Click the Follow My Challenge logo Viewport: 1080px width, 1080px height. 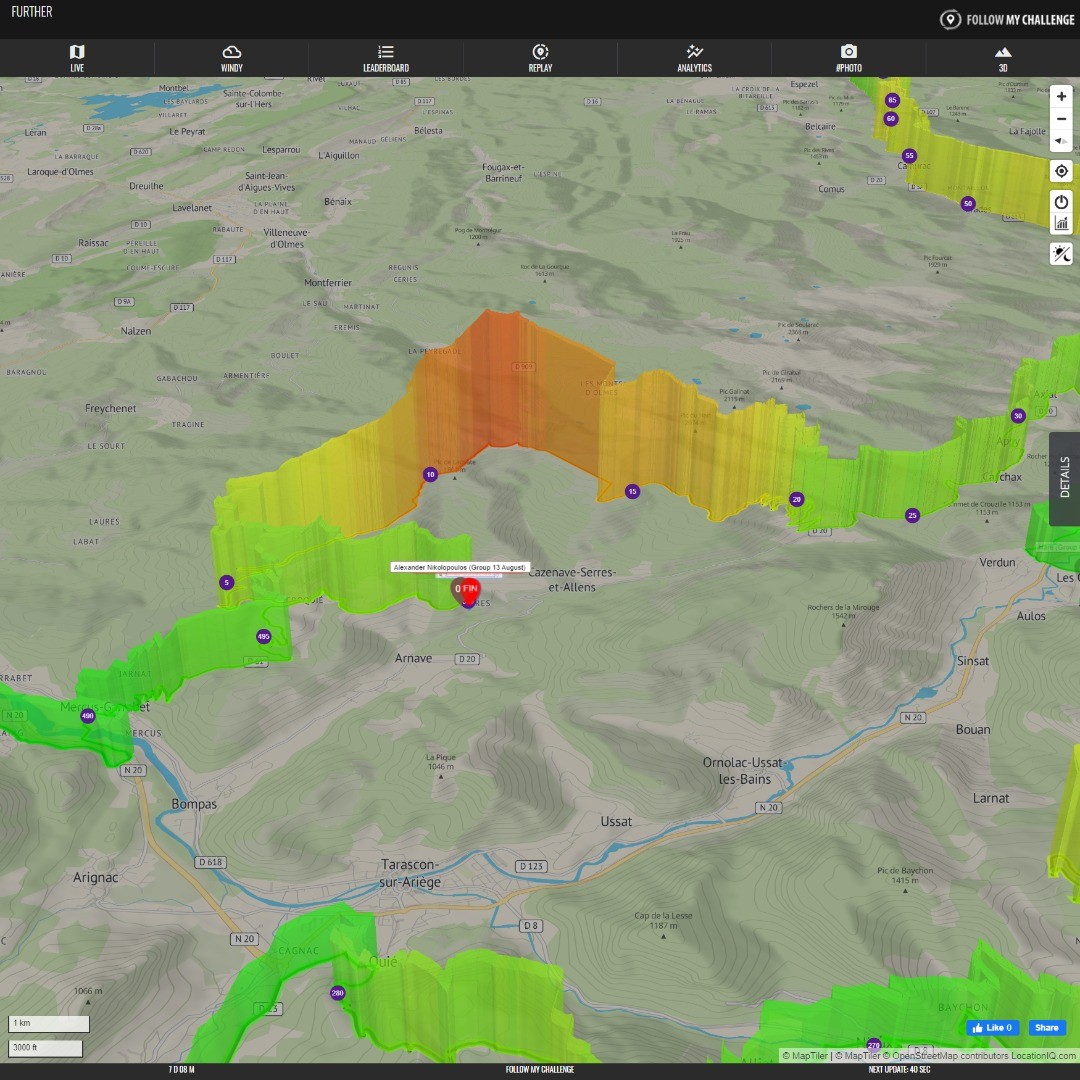pyautogui.click(x=1007, y=19)
